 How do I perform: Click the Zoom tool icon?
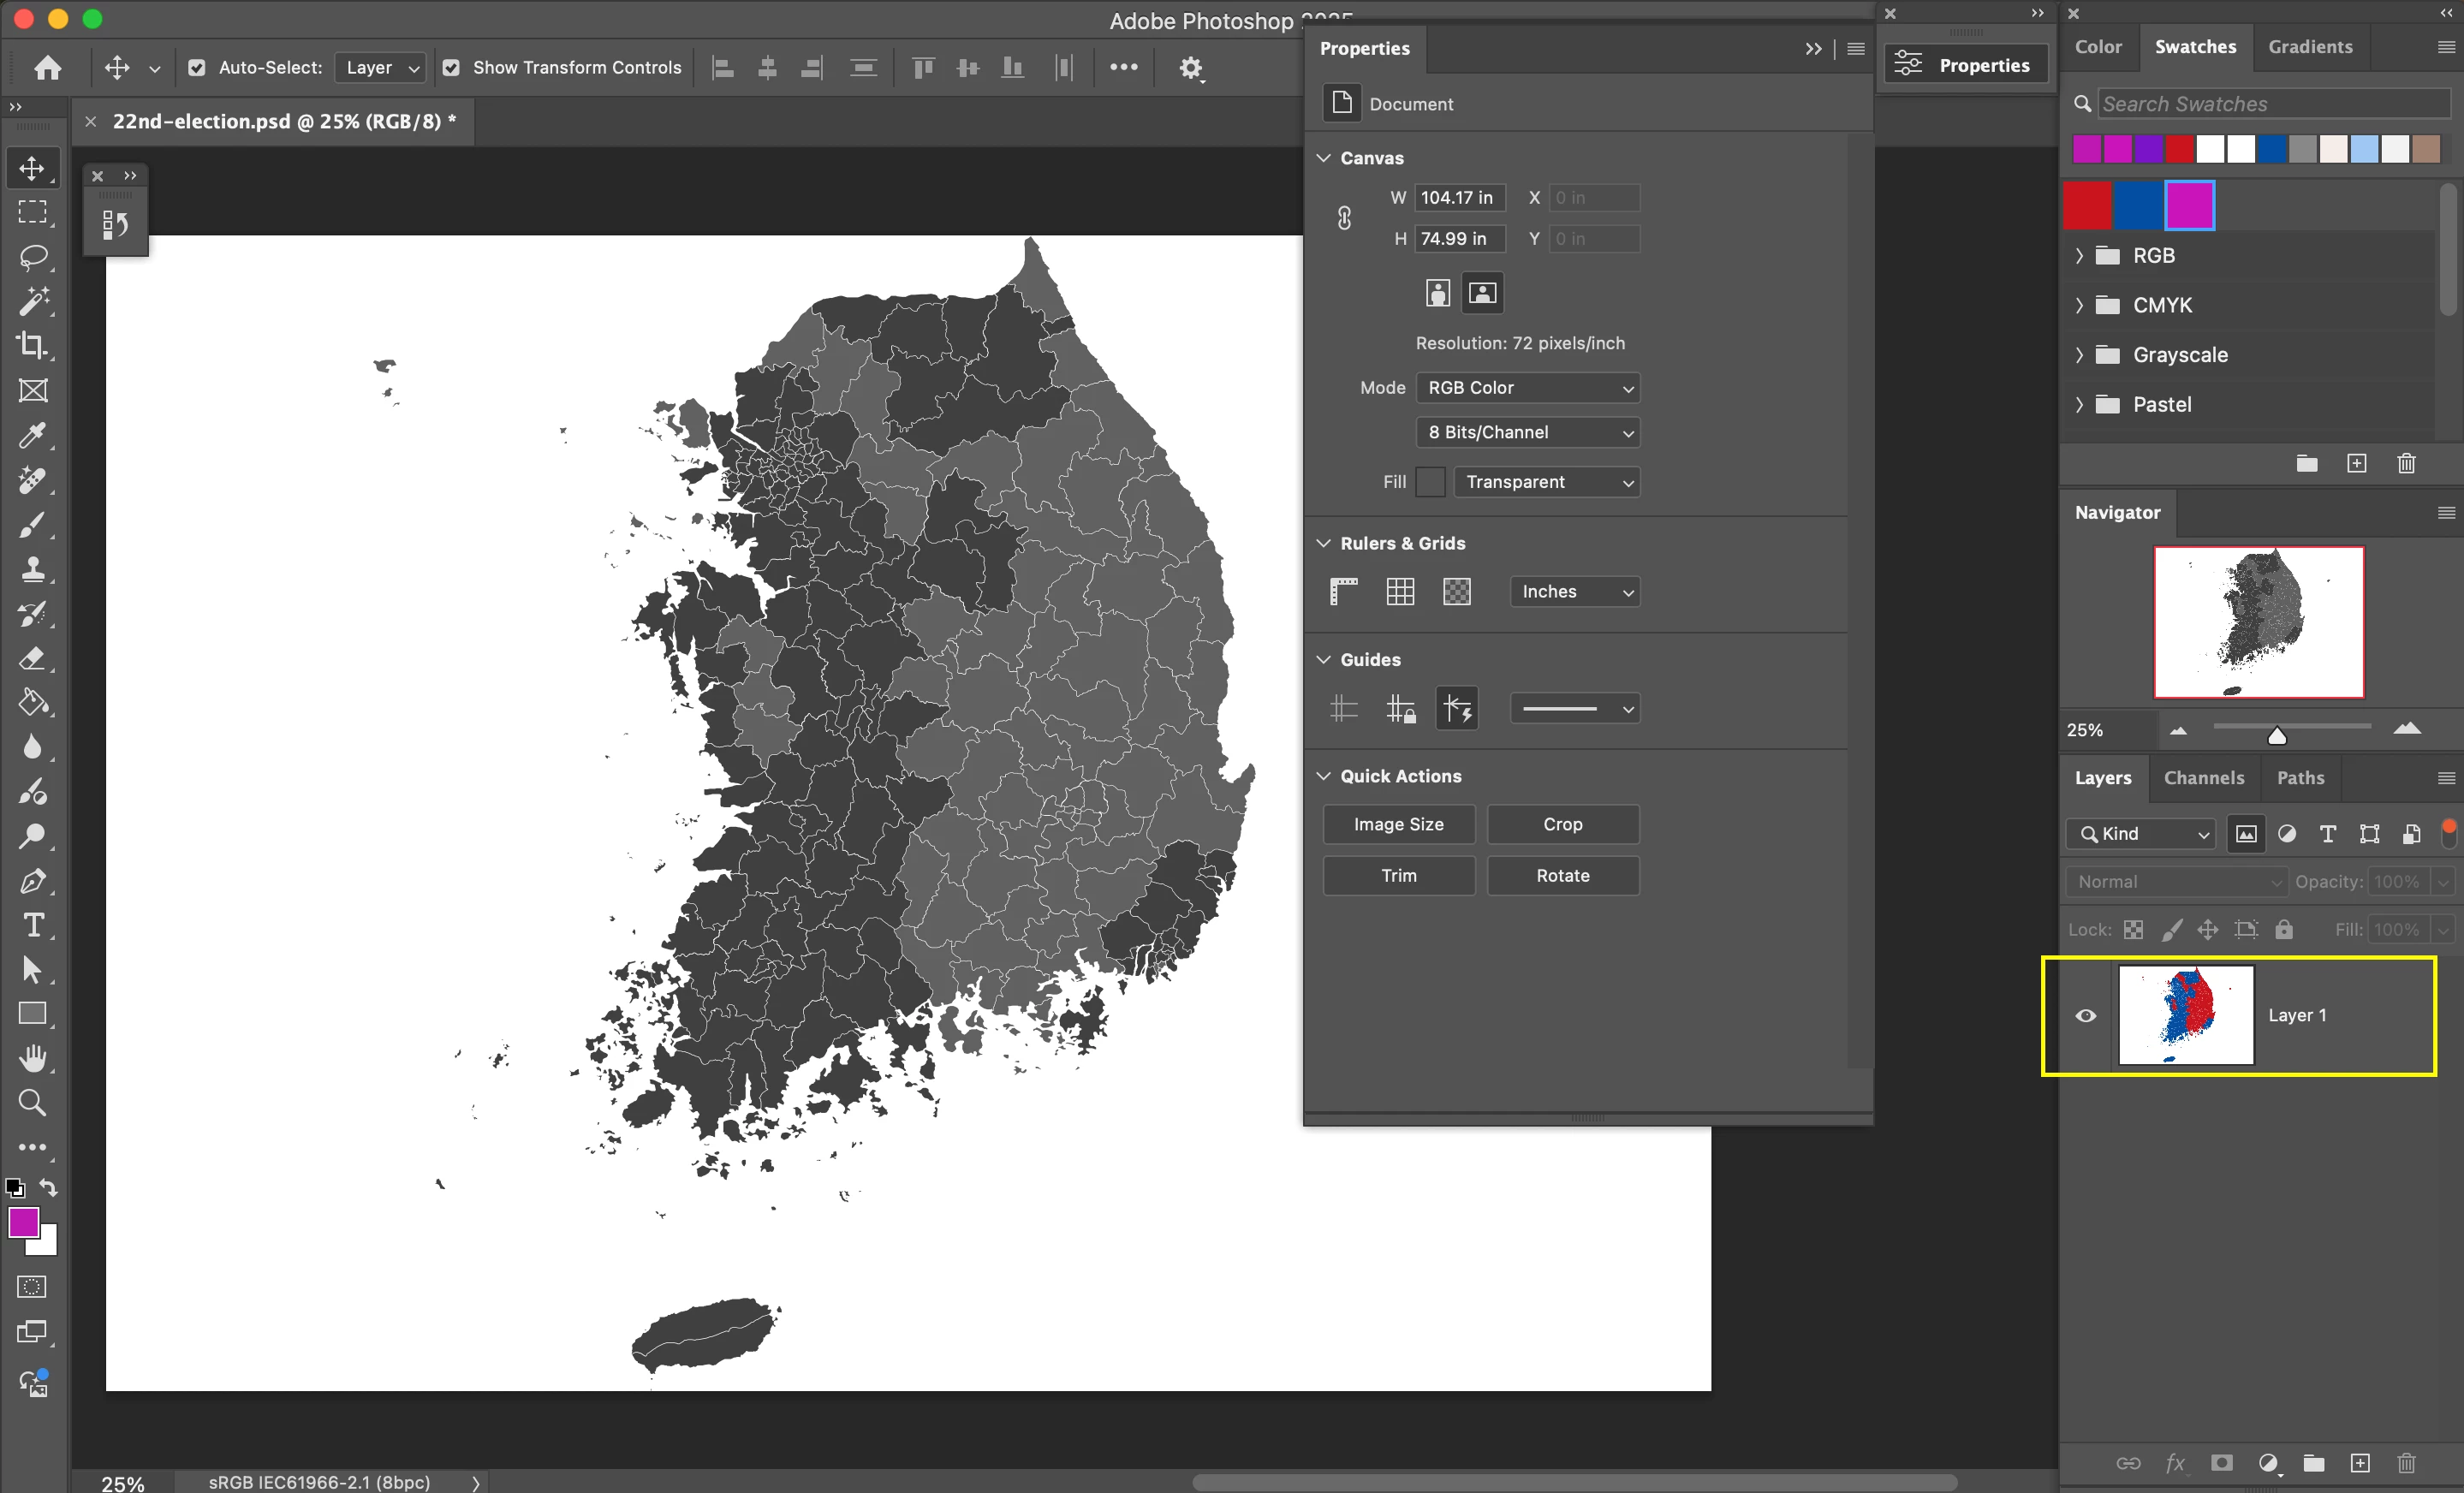click(33, 1102)
